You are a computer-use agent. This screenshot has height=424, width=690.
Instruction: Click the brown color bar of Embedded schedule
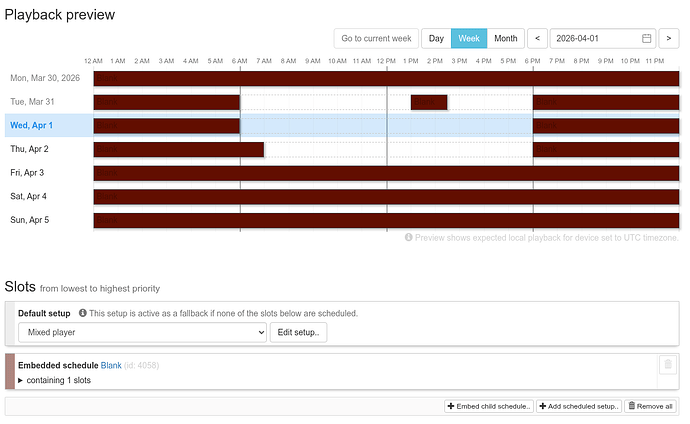10,371
